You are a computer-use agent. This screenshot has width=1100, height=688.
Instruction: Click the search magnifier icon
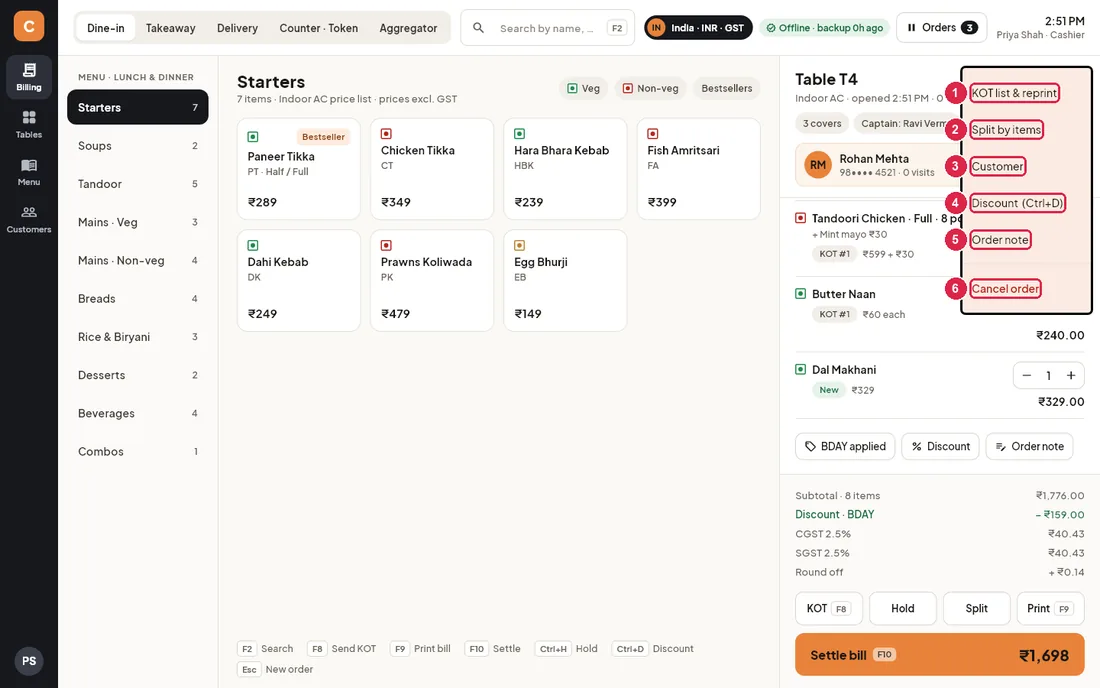point(478,28)
